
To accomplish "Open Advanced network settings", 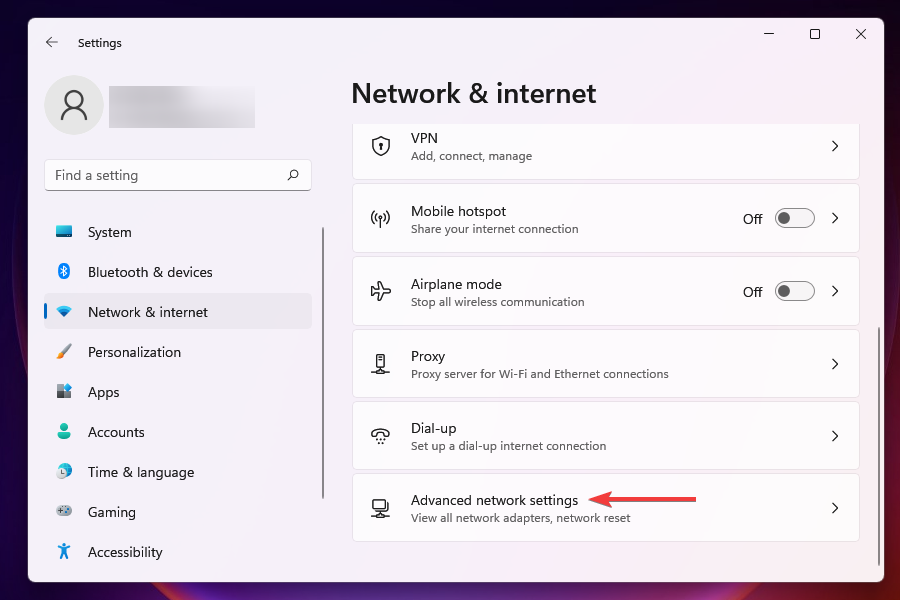I will (494, 501).
